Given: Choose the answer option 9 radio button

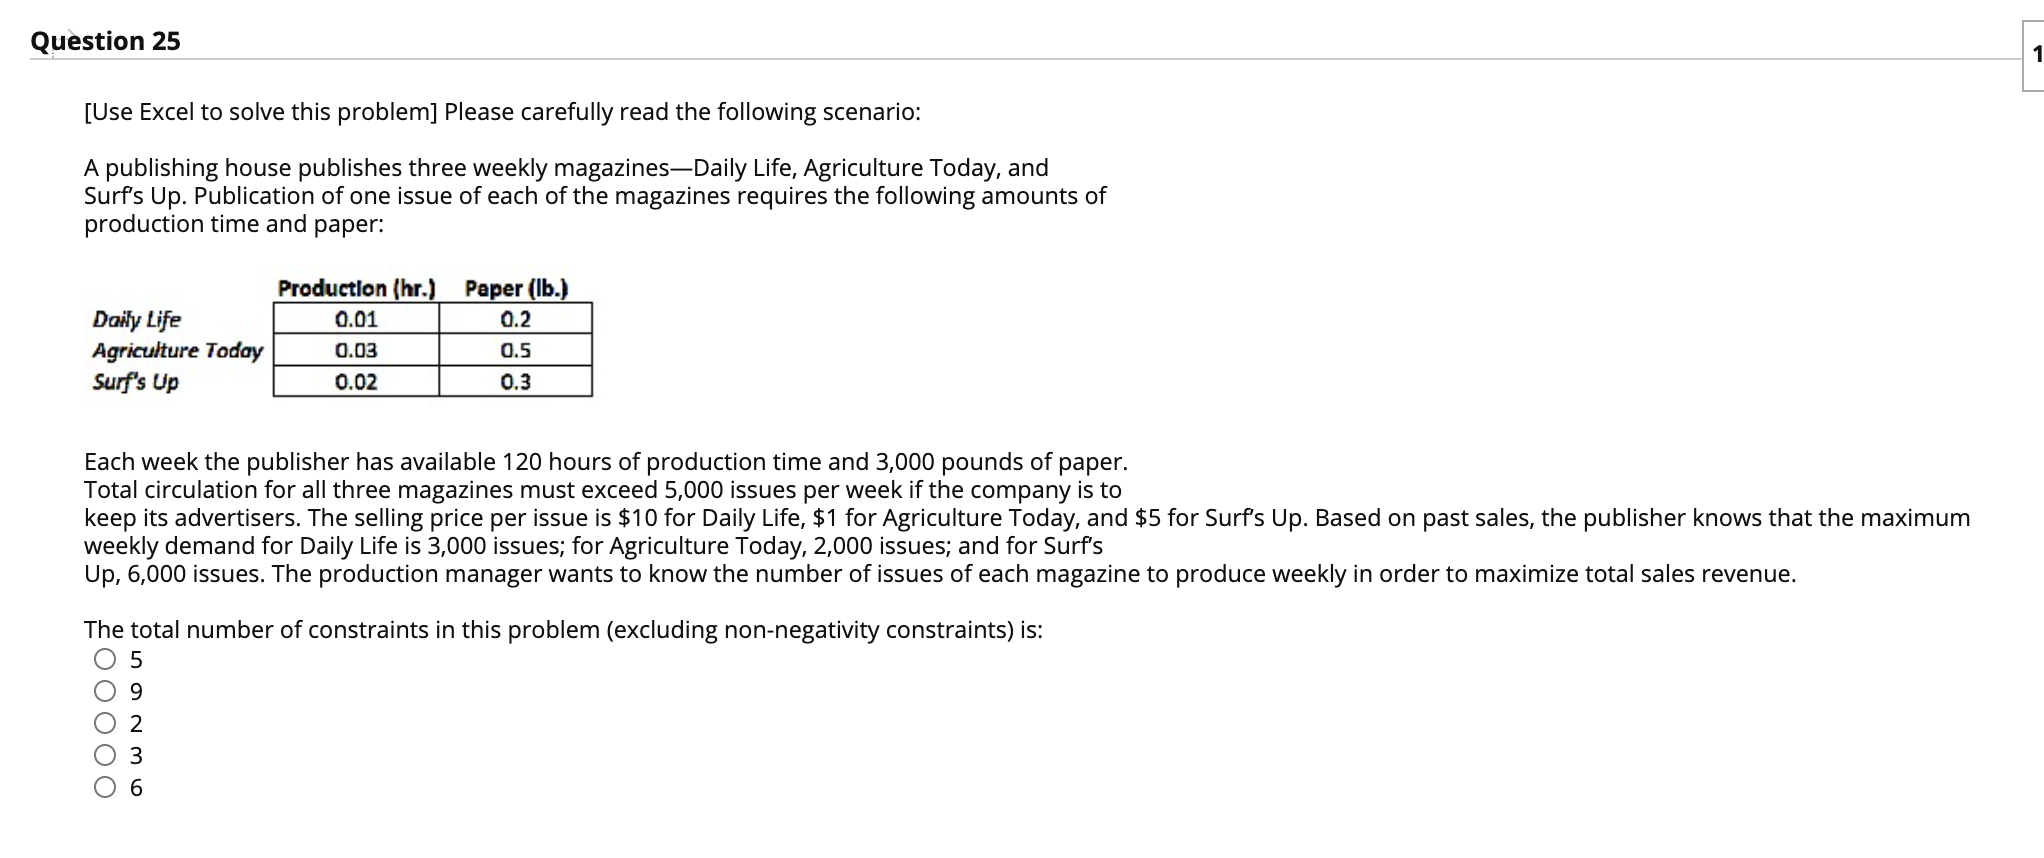Looking at the screenshot, I should (106, 692).
